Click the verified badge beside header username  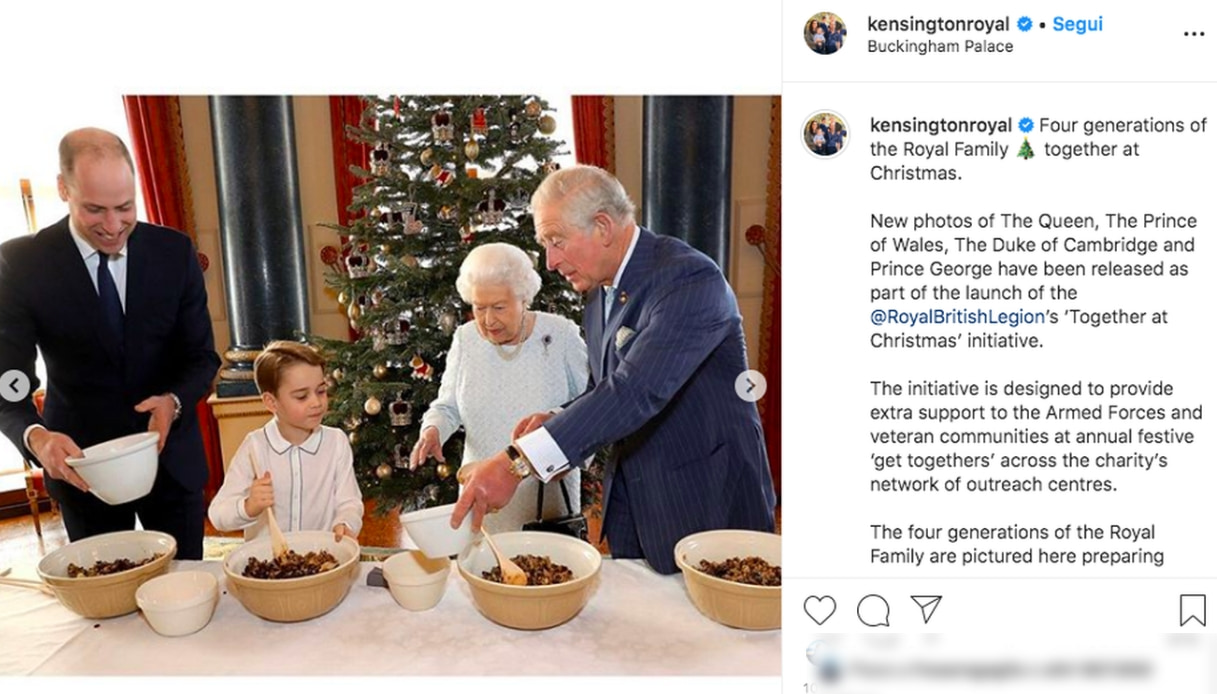pos(1025,24)
